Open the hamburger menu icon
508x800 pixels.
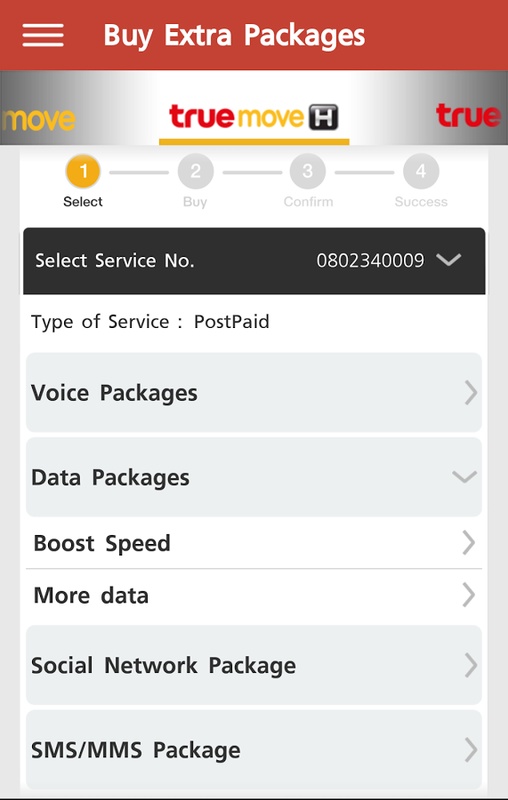tap(43, 35)
